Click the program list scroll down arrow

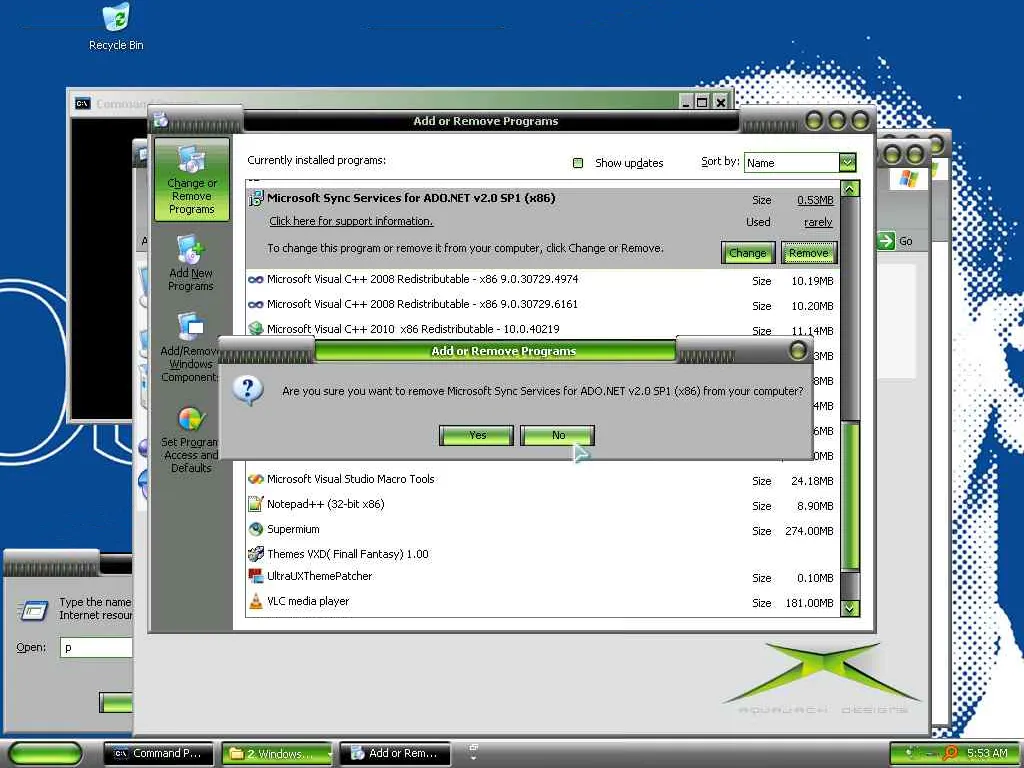coord(850,608)
